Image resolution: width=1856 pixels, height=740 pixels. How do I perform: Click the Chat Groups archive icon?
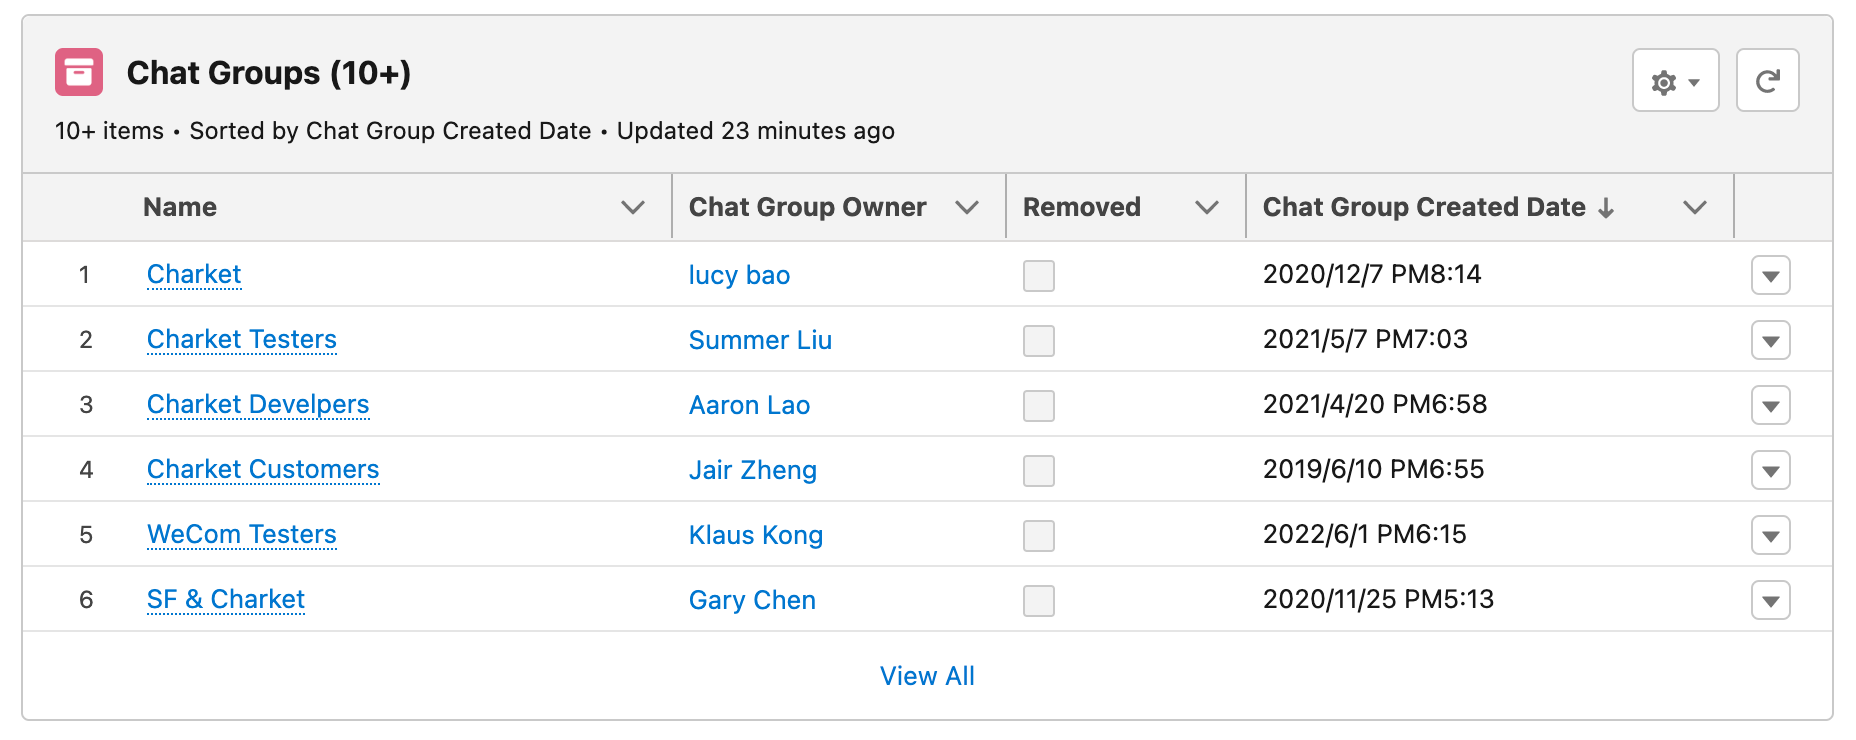(79, 72)
